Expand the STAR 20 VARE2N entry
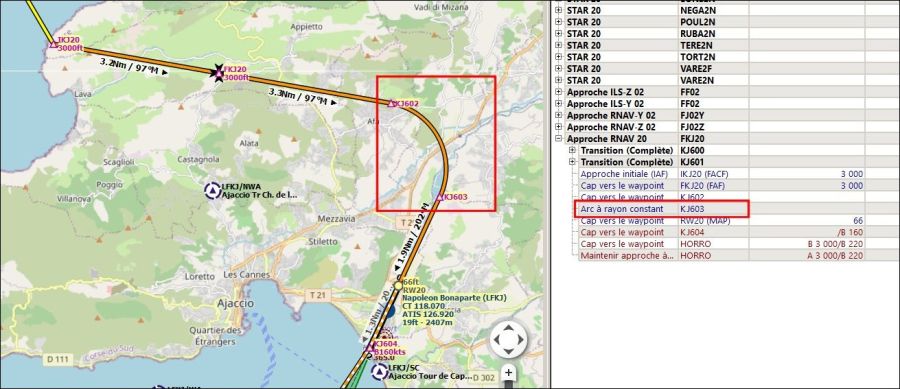900x389 pixels. (x=558, y=80)
